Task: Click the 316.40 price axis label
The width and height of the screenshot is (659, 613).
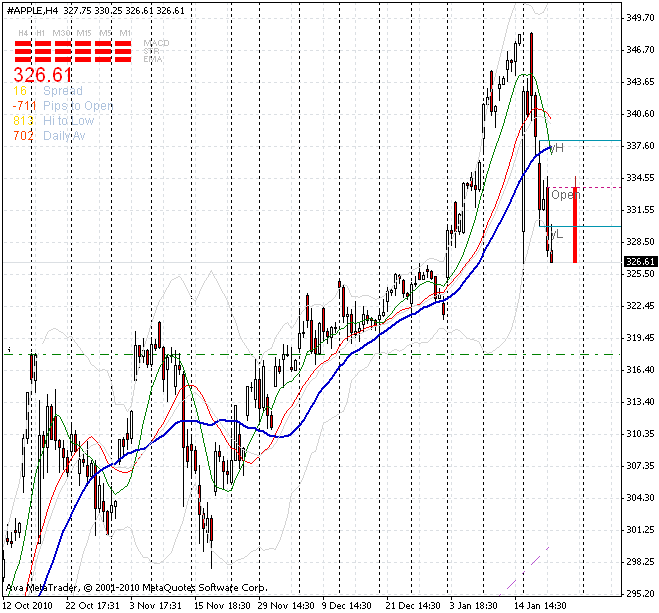Action: [x=640, y=370]
